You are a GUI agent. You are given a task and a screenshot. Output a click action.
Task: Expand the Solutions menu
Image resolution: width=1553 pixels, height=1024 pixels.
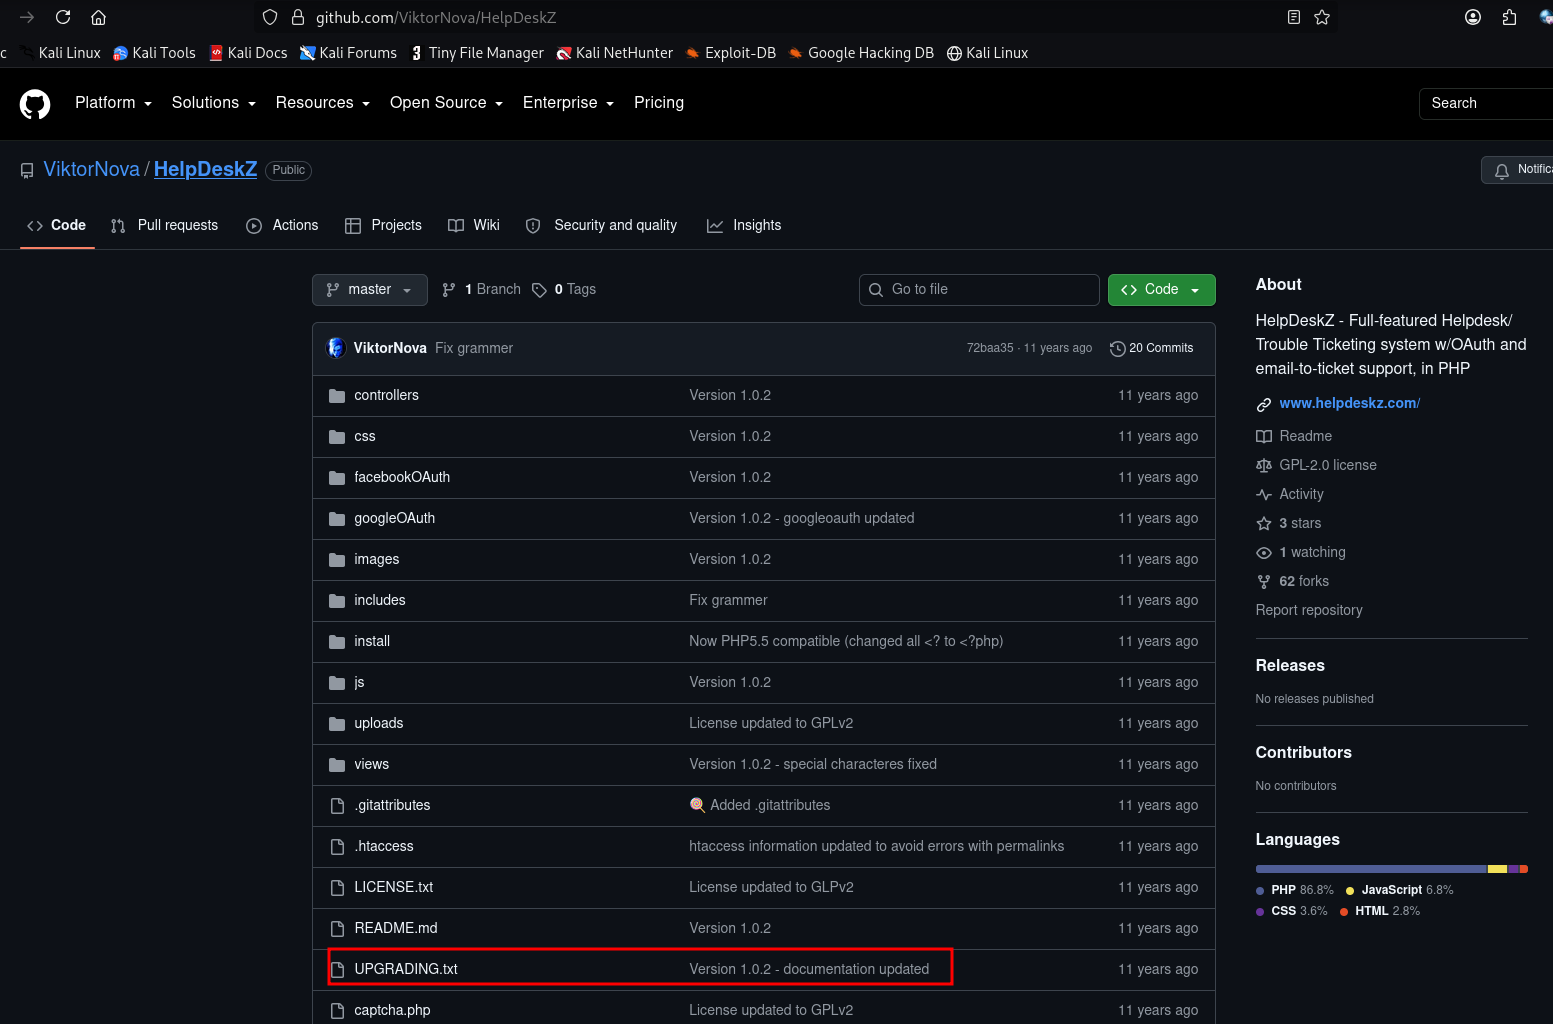click(x=214, y=103)
